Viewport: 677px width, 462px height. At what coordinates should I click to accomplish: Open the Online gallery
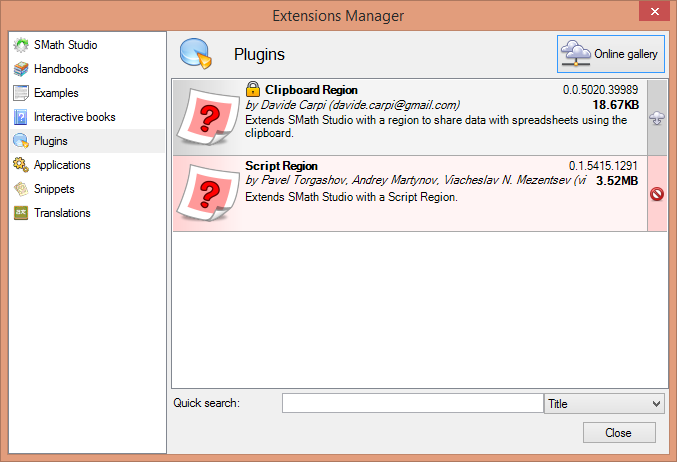point(611,54)
